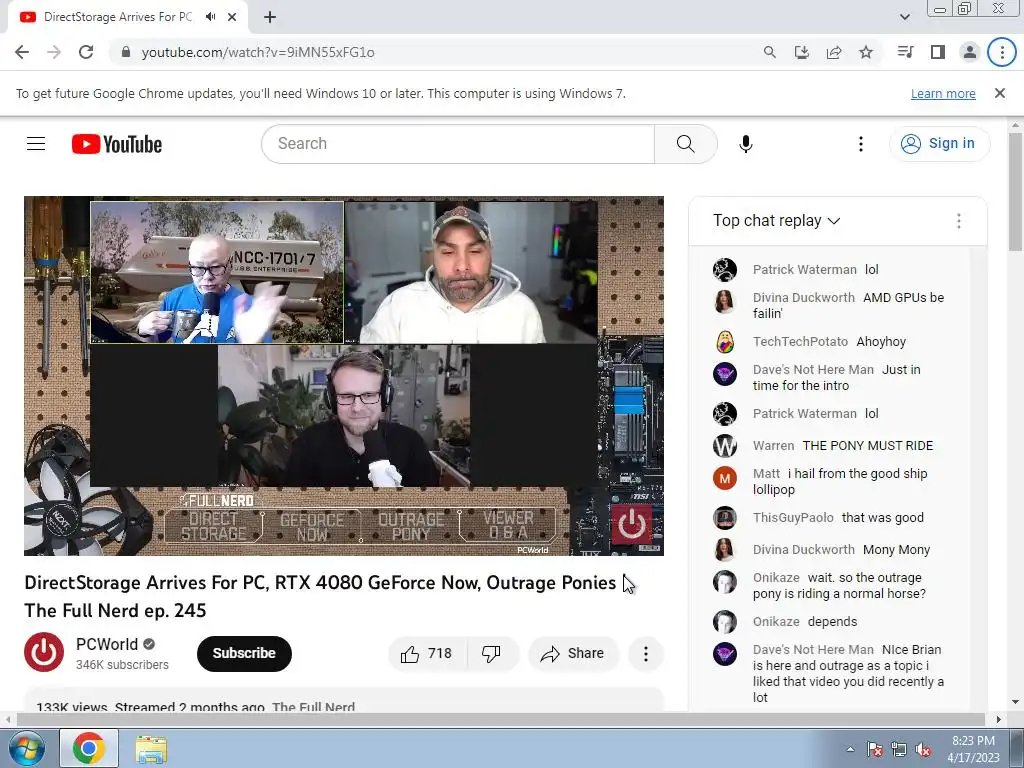This screenshot has width=1024, height=768.
Task: Click the site lock icon in address bar
Action: tap(126, 52)
